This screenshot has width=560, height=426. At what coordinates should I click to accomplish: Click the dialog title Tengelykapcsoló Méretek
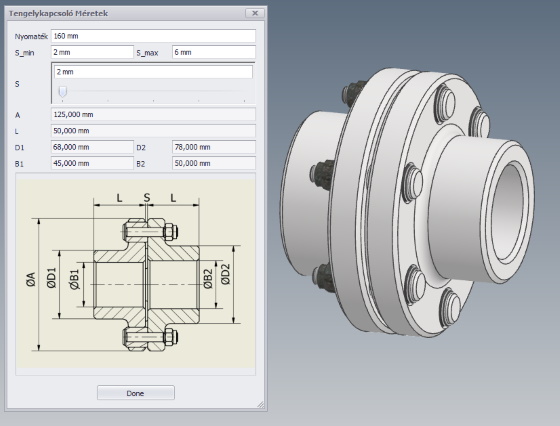click(x=58, y=13)
